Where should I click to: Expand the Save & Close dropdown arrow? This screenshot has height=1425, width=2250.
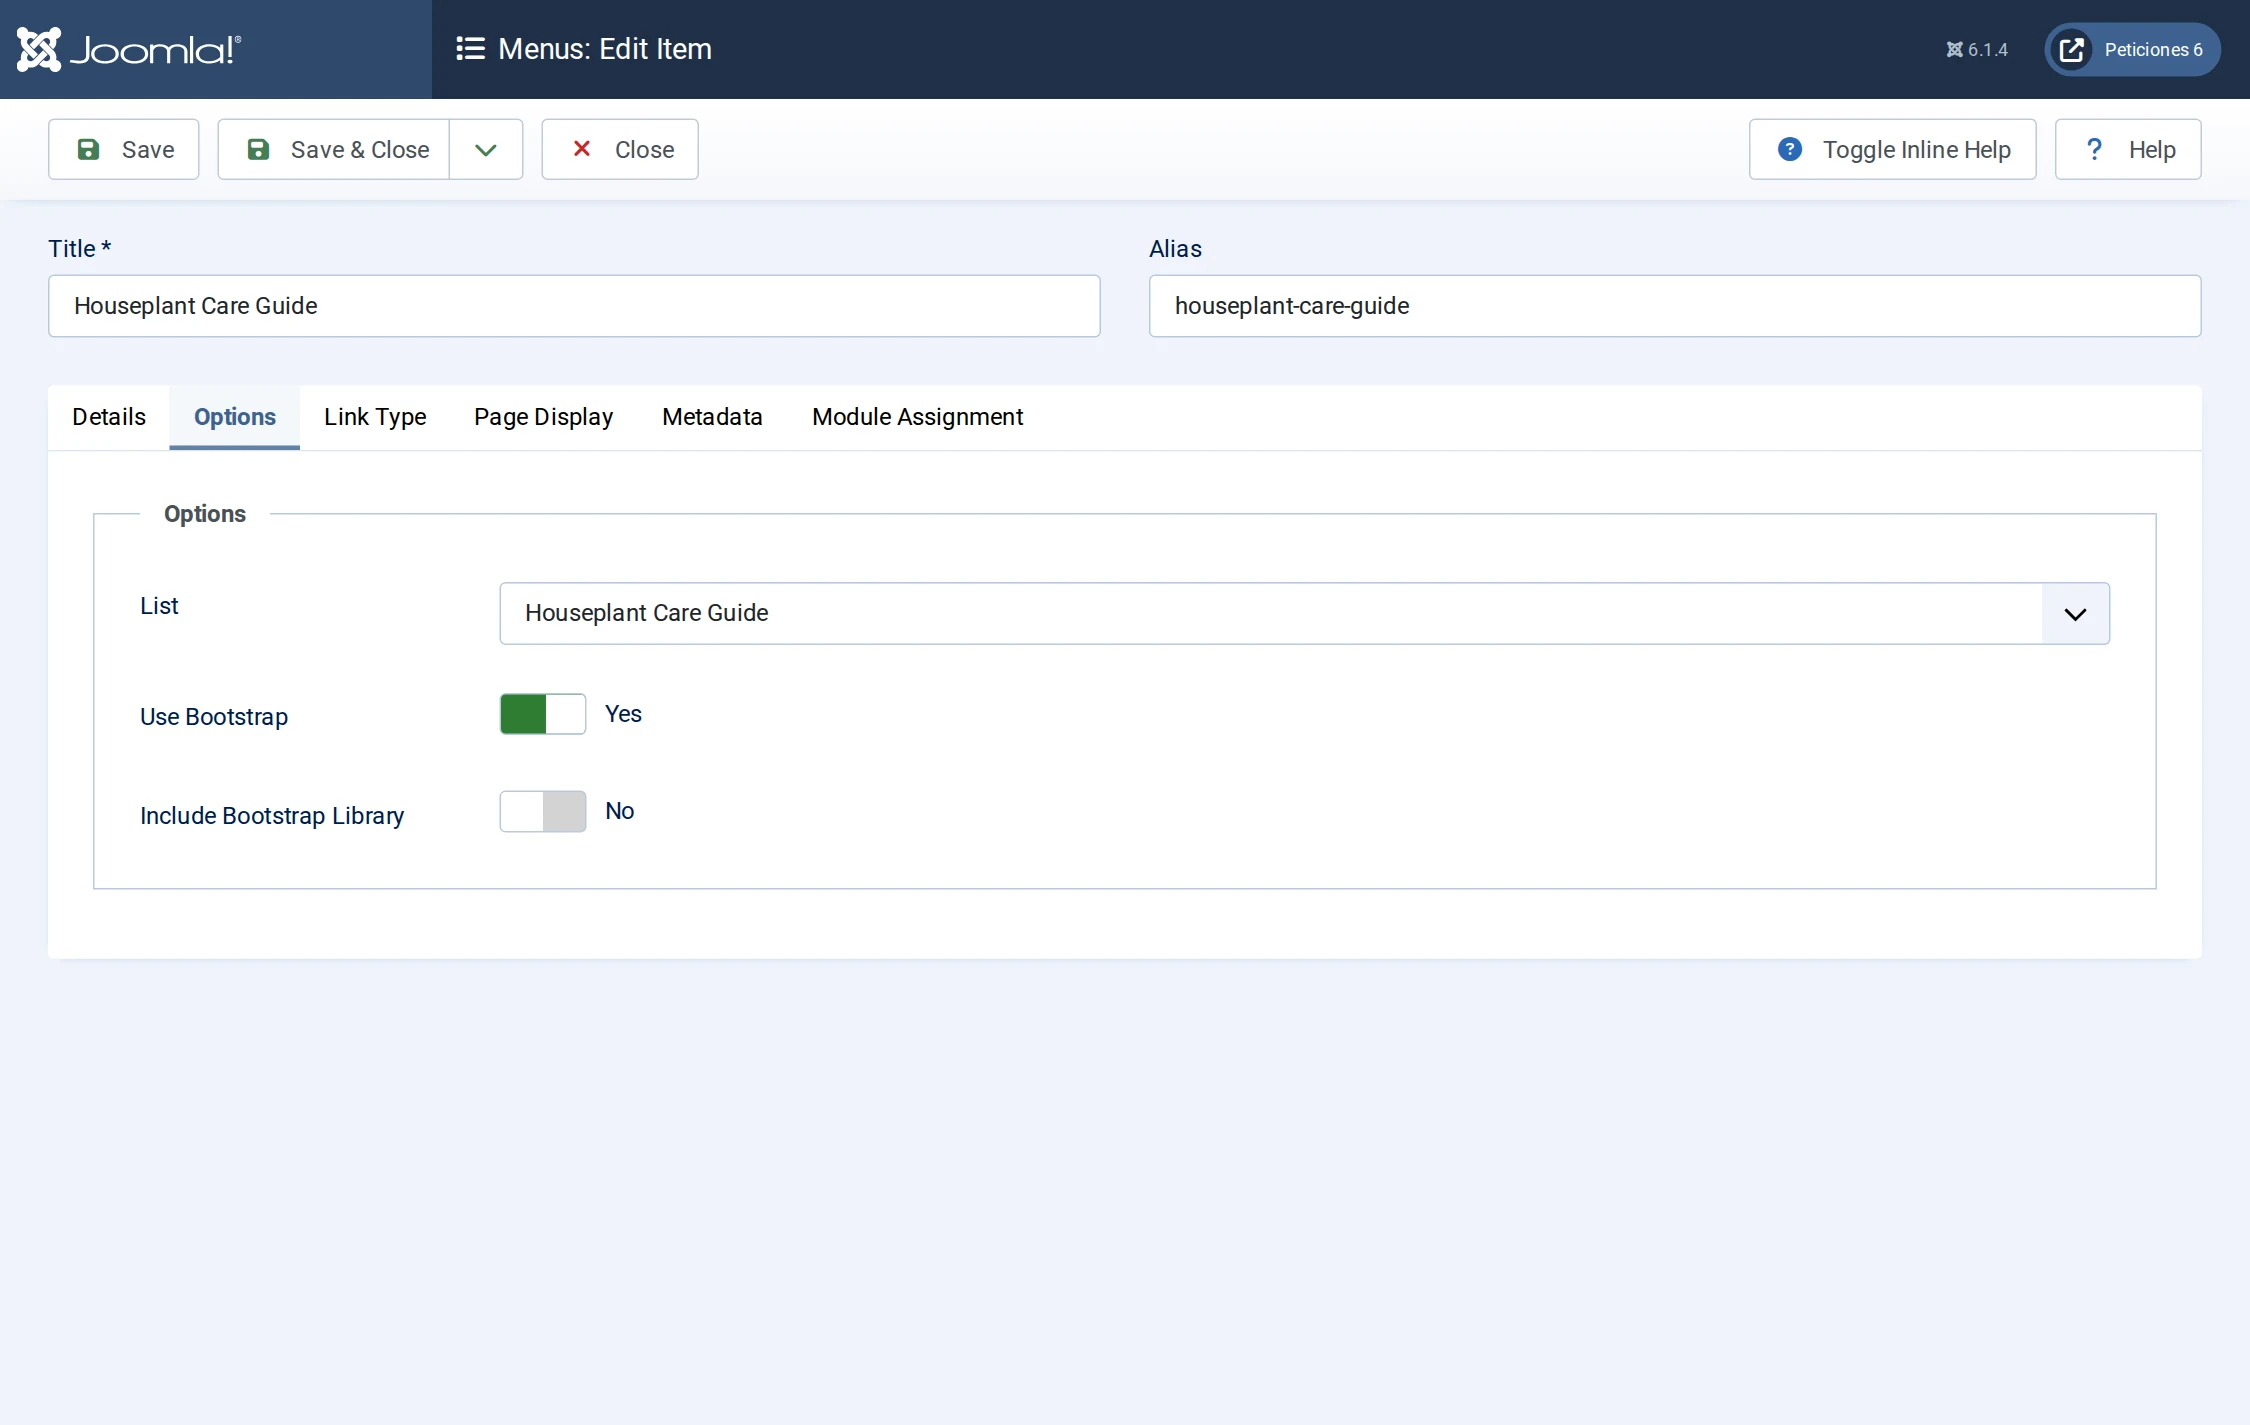click(486, 149)
